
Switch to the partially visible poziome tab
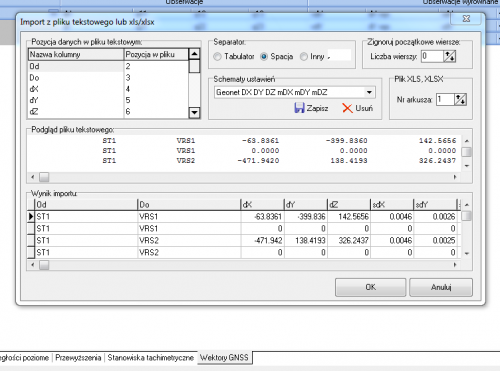click(25, 358)
